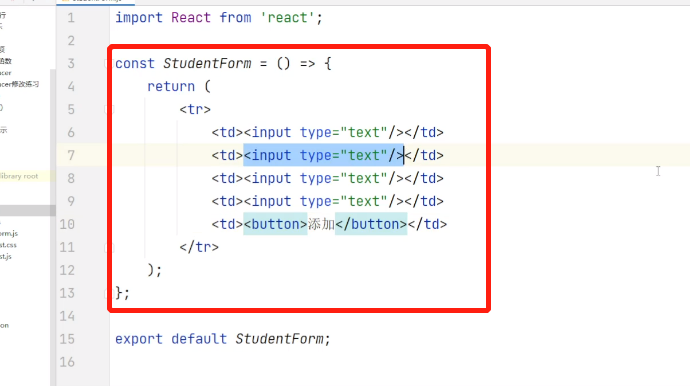Click the ');' on line 12
This screenshot has width=690, height=386.
[x=155, y=270]
